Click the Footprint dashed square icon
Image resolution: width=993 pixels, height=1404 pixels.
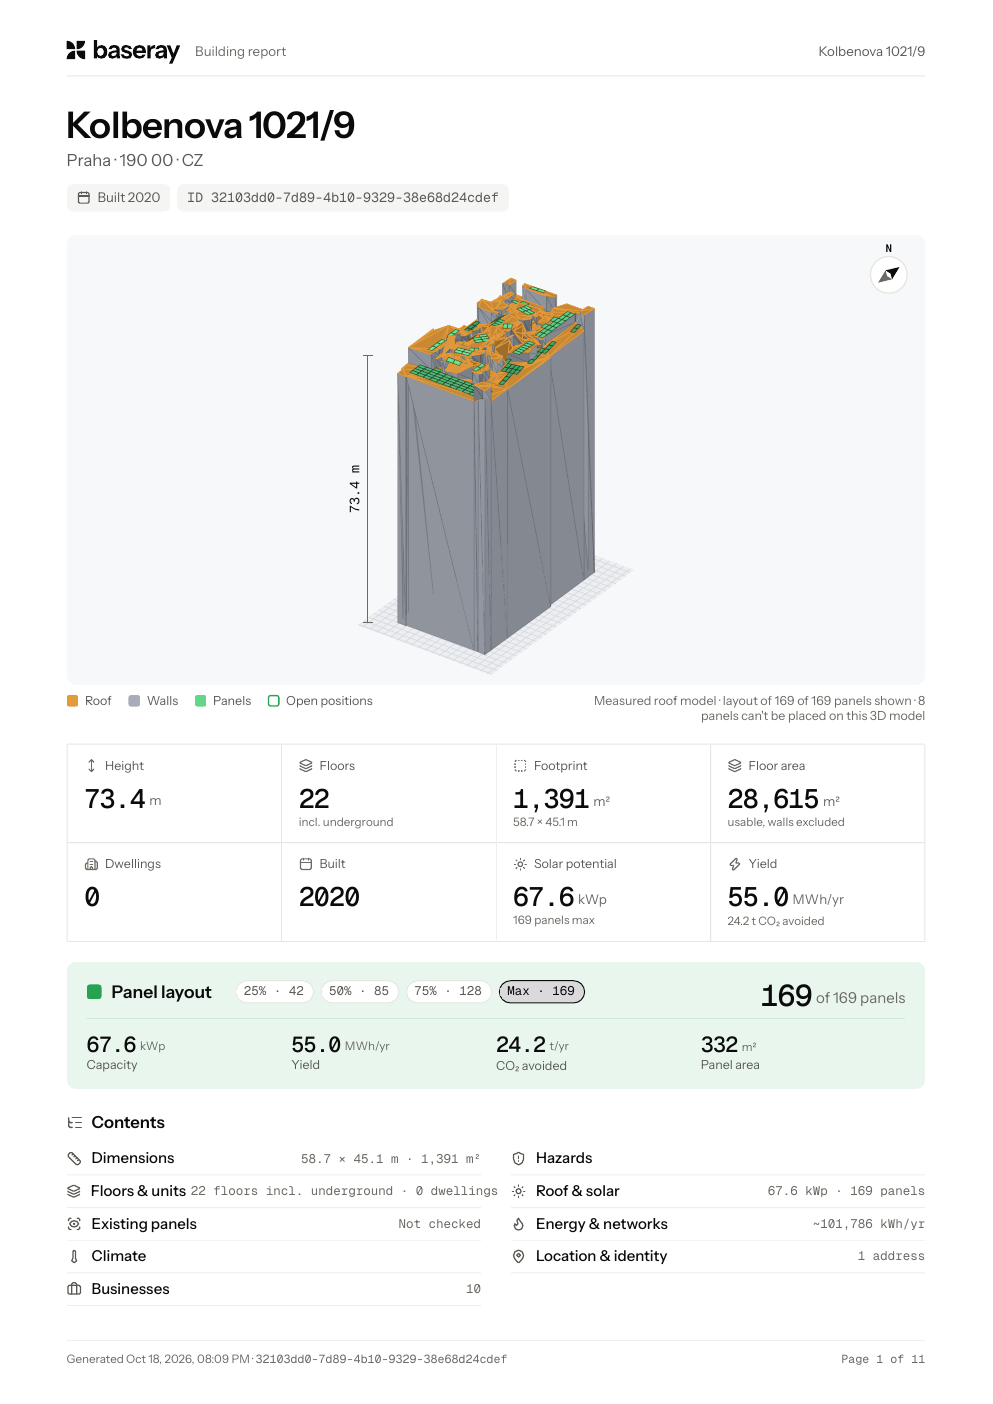point(520,766)
